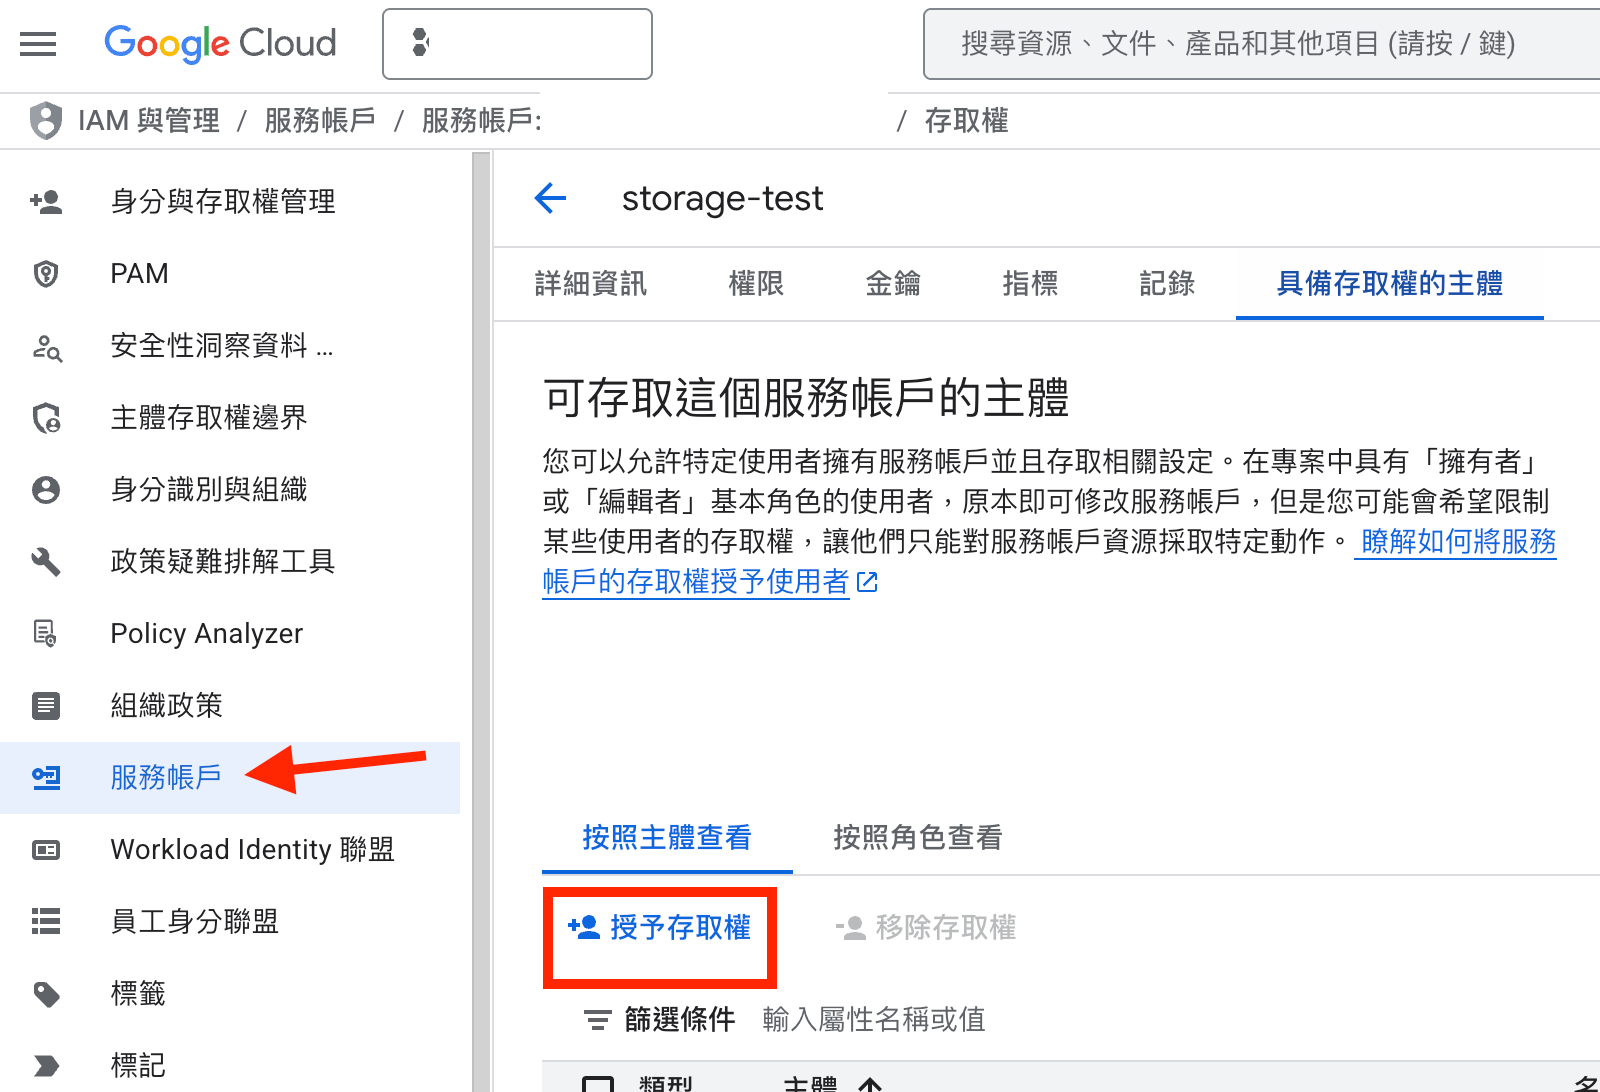Click the 標籤 tag icon in sidebar
The image size is (1600, 1092).
(x=46, y=994)
